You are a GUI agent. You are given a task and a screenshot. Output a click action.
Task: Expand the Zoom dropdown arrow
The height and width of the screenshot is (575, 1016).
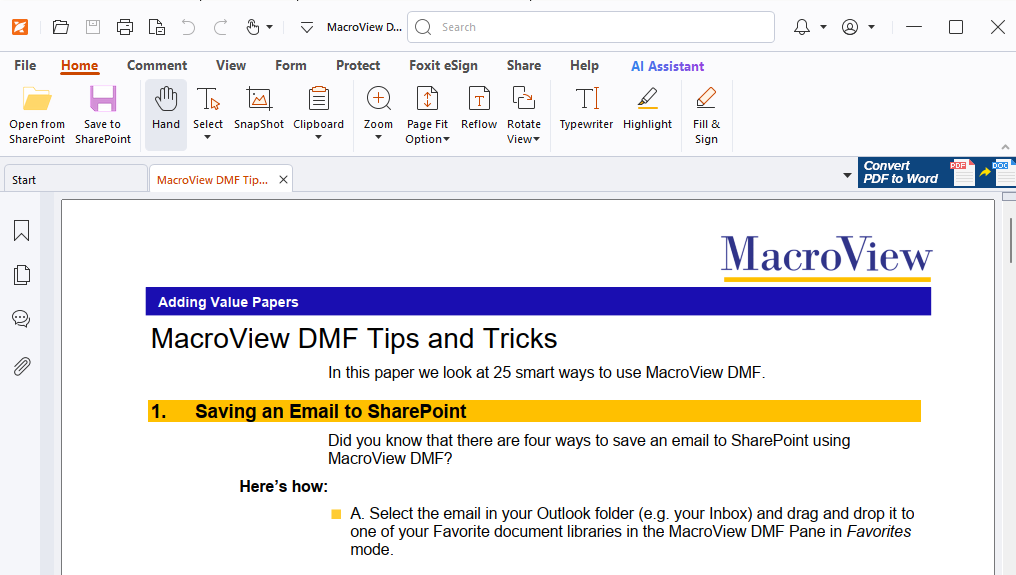[378, 137]
